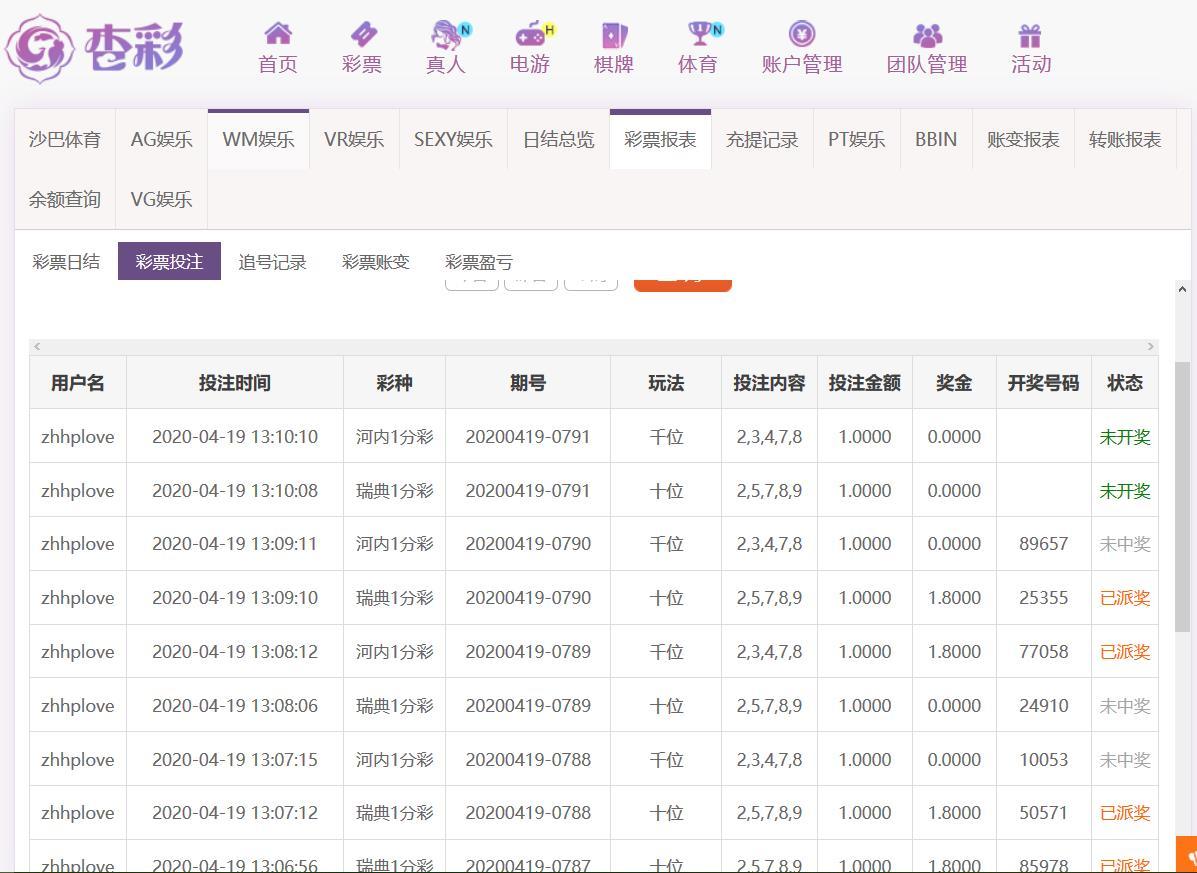
Task: Click the 活动 gift box icon
Action: [x=1030, y=35]
